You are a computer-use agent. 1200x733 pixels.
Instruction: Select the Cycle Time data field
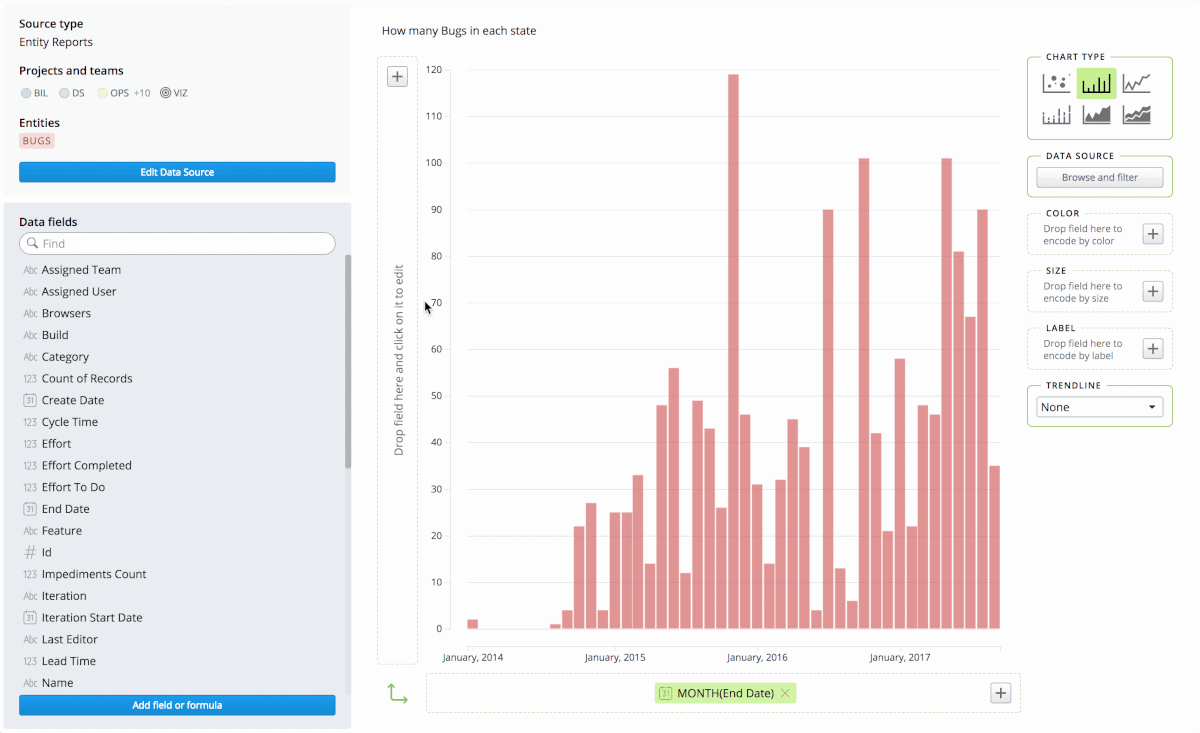pos(69,422)
